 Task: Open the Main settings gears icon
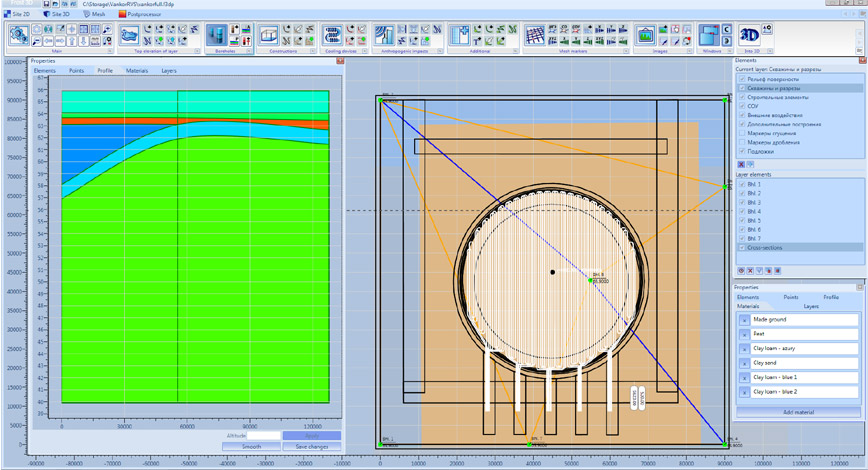19,35
